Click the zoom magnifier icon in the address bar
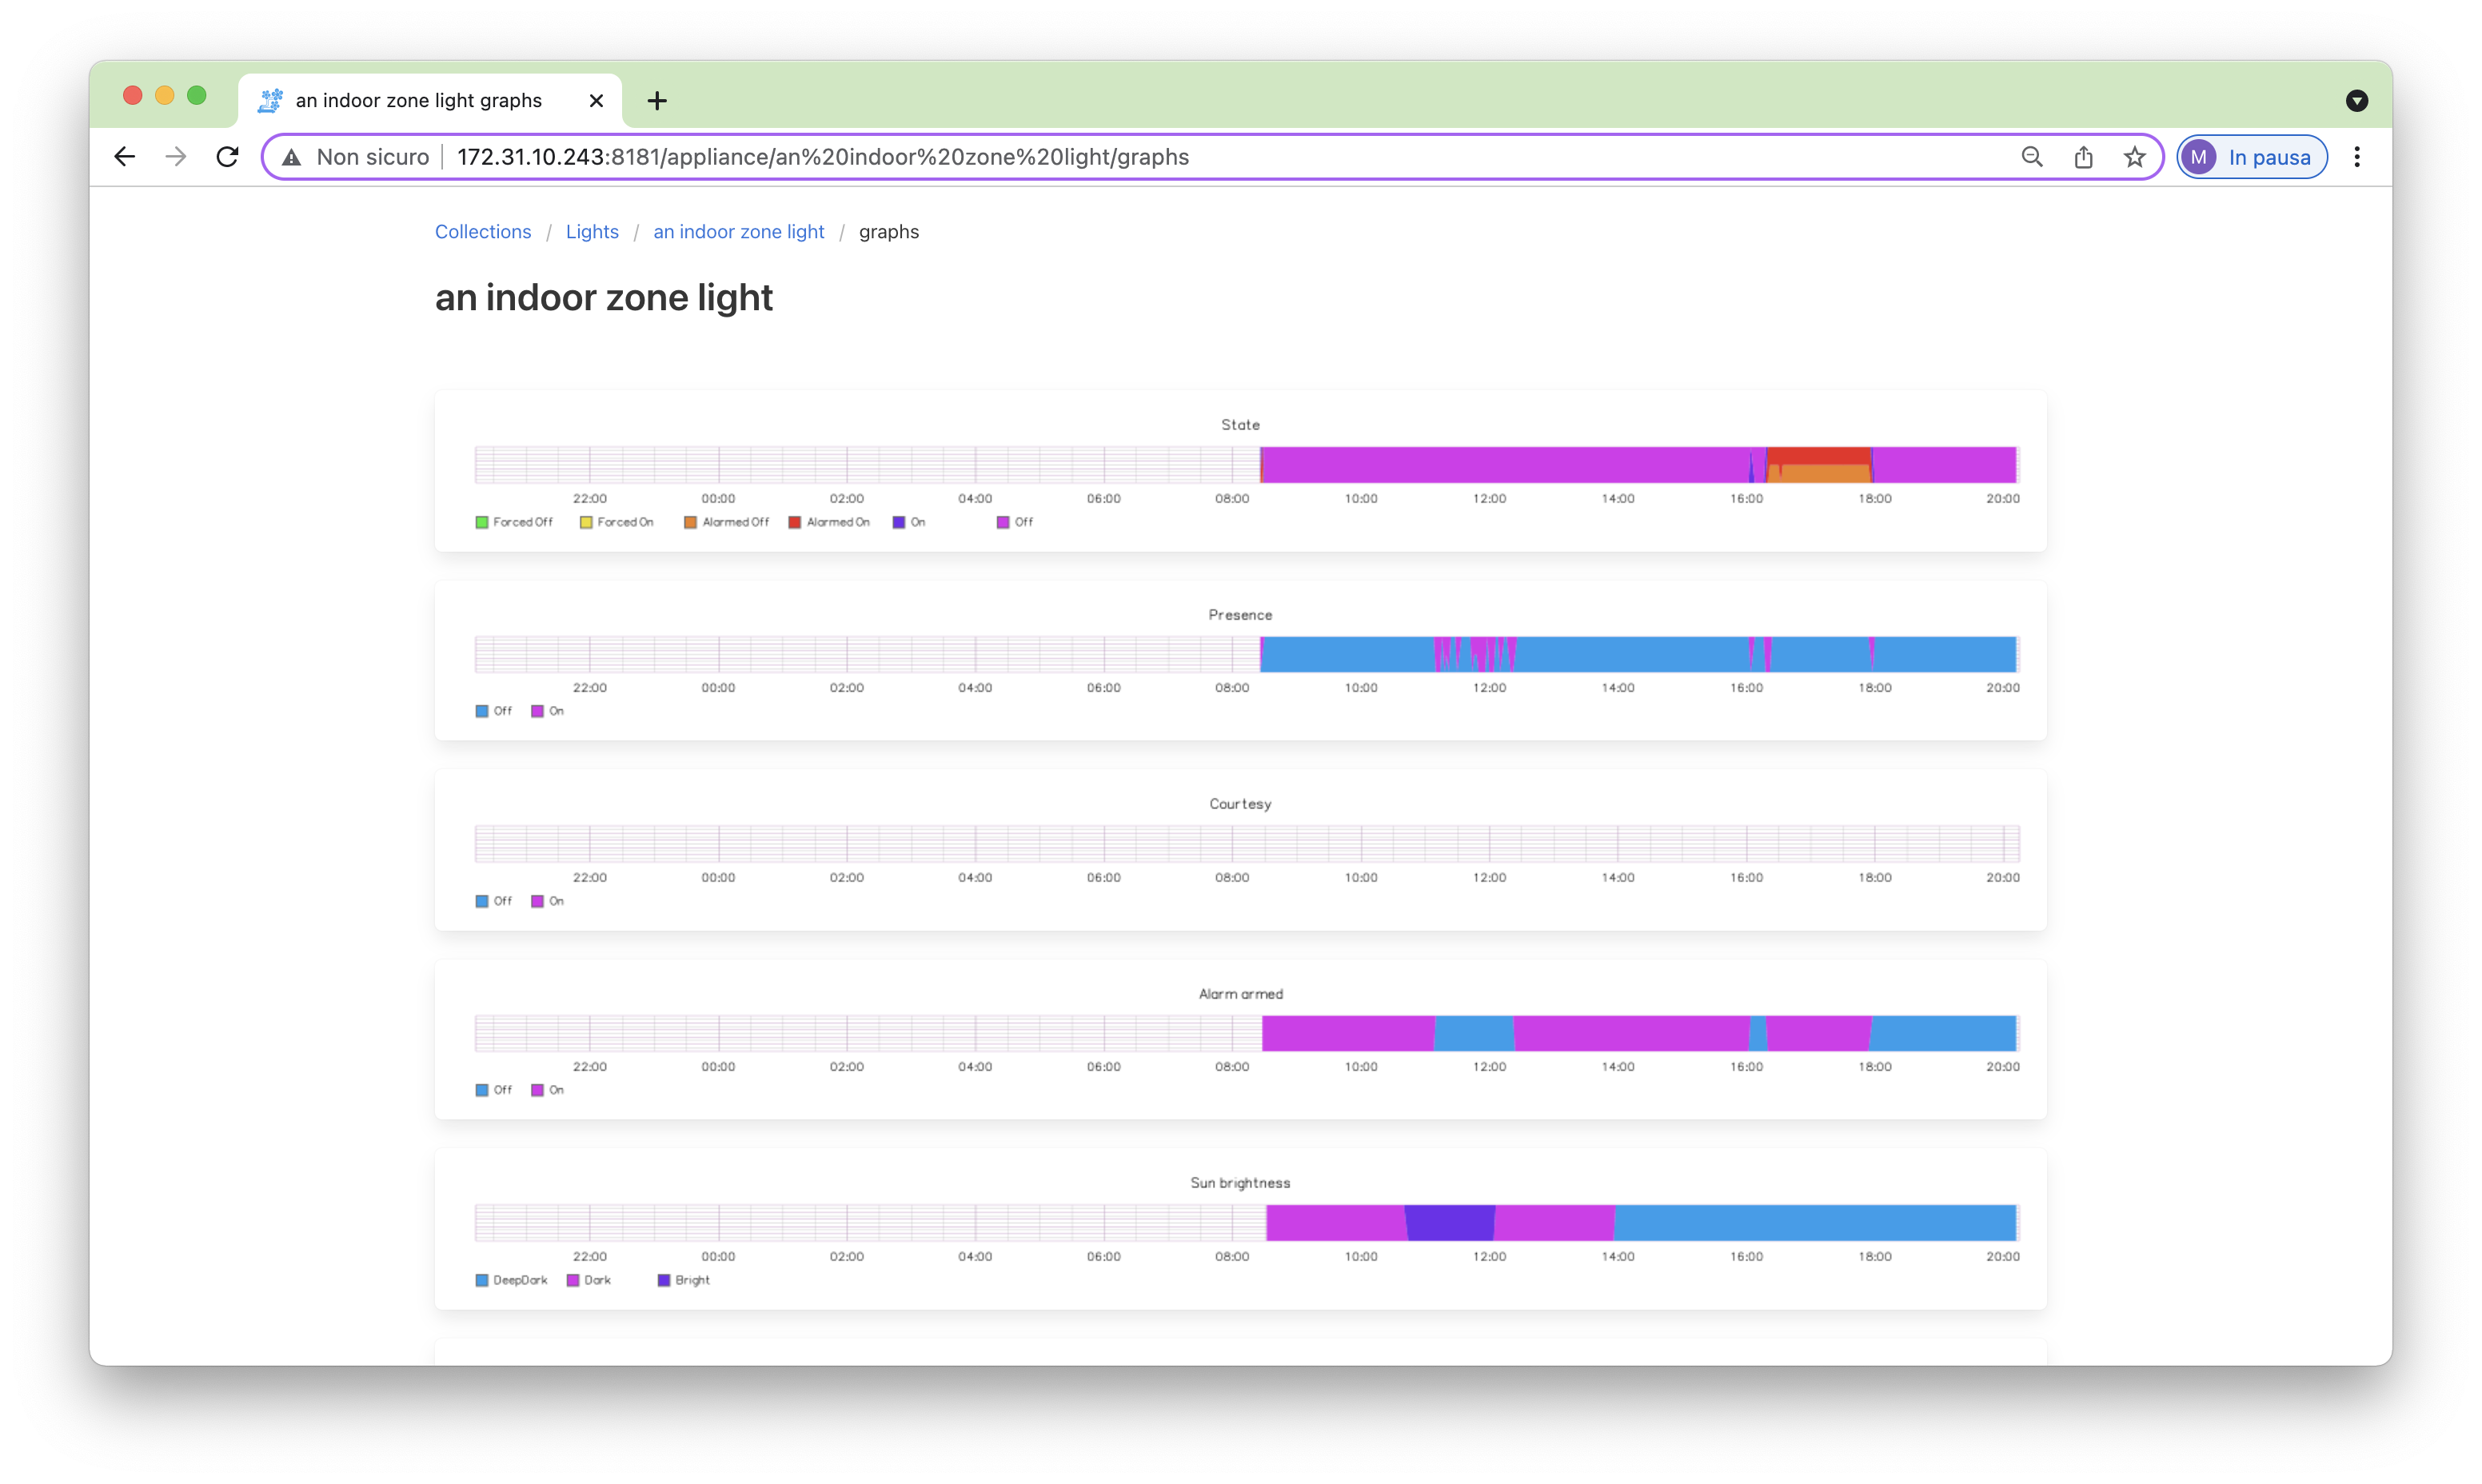The width and height of the screenshot is (2482, 1484). tap(2031, 157)
